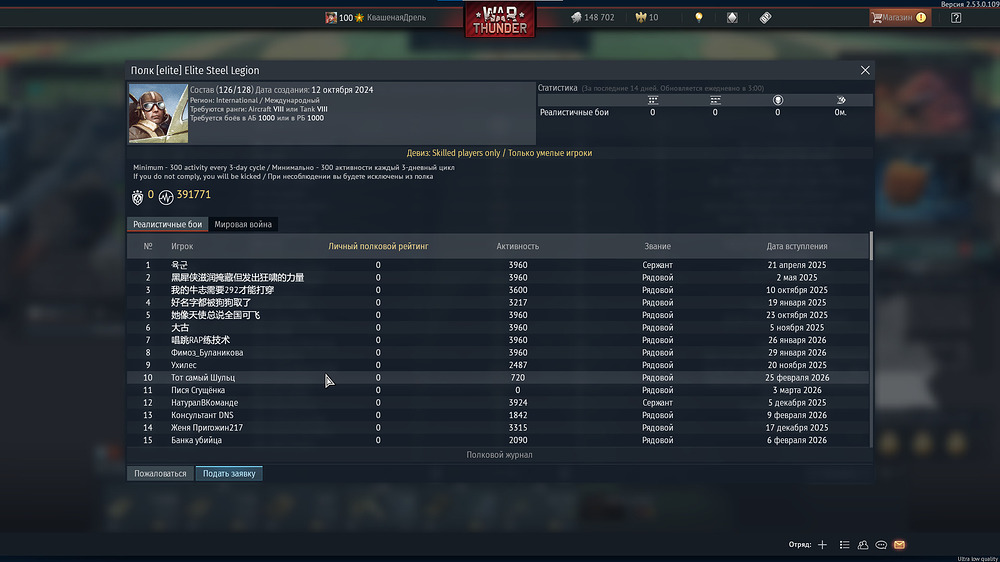The height and width of the screenshot is (562, 1000).
Task: Open the Полковой журнал link
Action: coord(499,455)
